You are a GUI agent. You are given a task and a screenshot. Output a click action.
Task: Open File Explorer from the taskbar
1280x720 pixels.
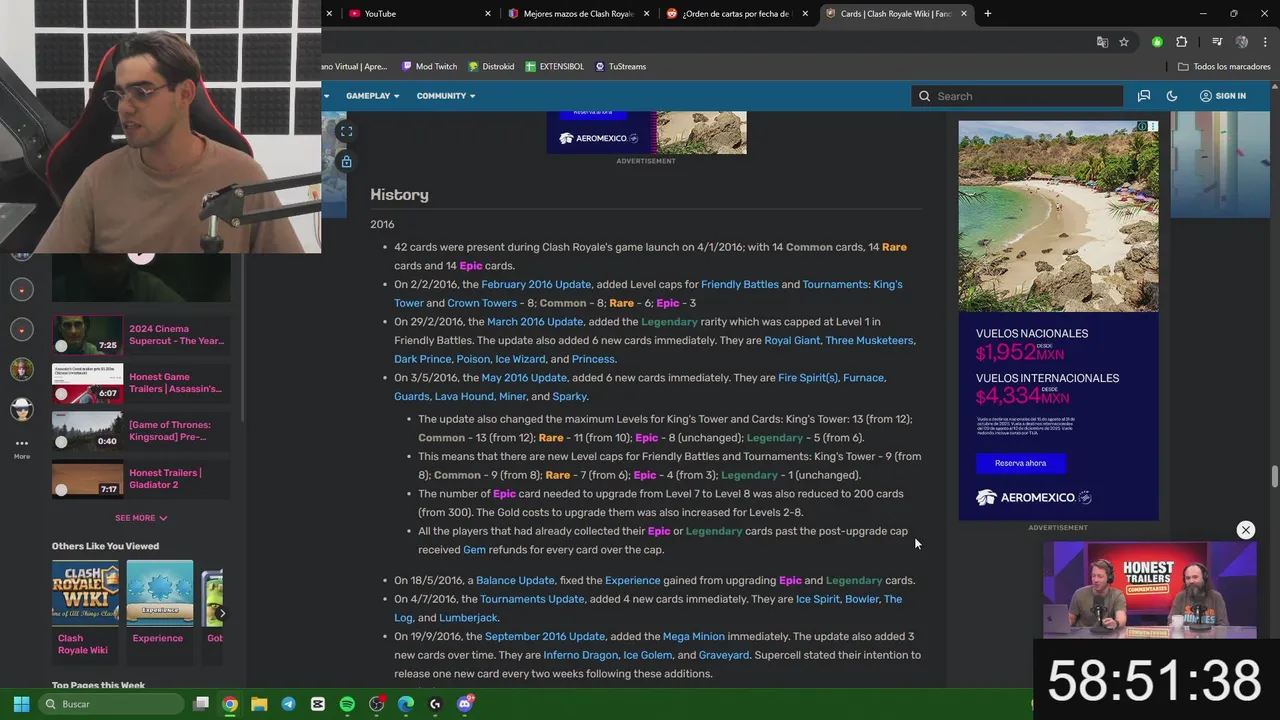259,704
